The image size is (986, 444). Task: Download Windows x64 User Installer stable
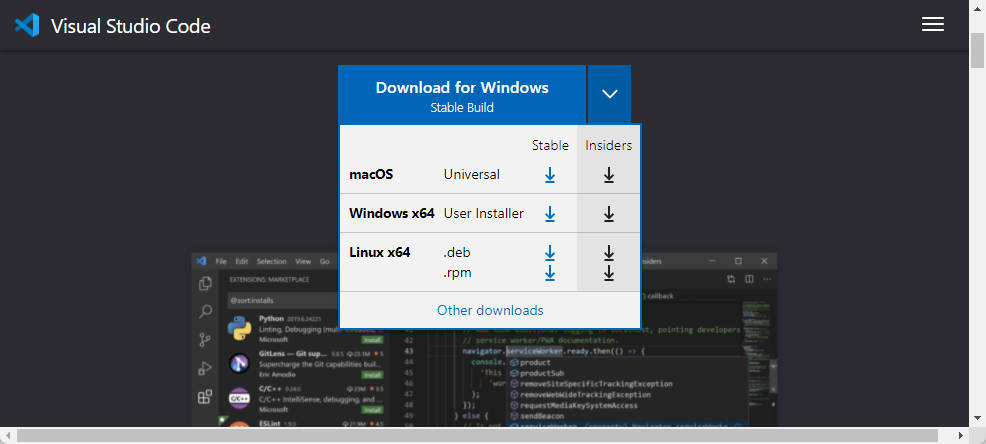pos(550,214)
